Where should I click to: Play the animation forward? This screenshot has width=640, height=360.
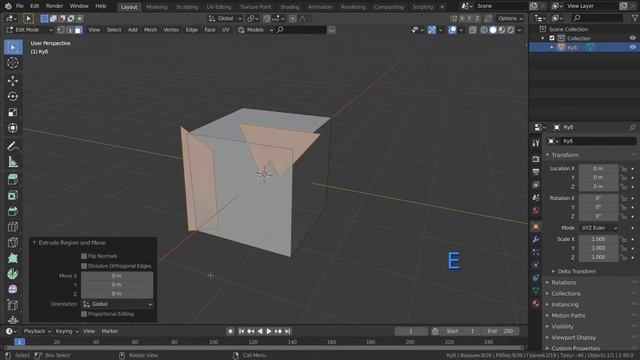click(x=269, y=331)
